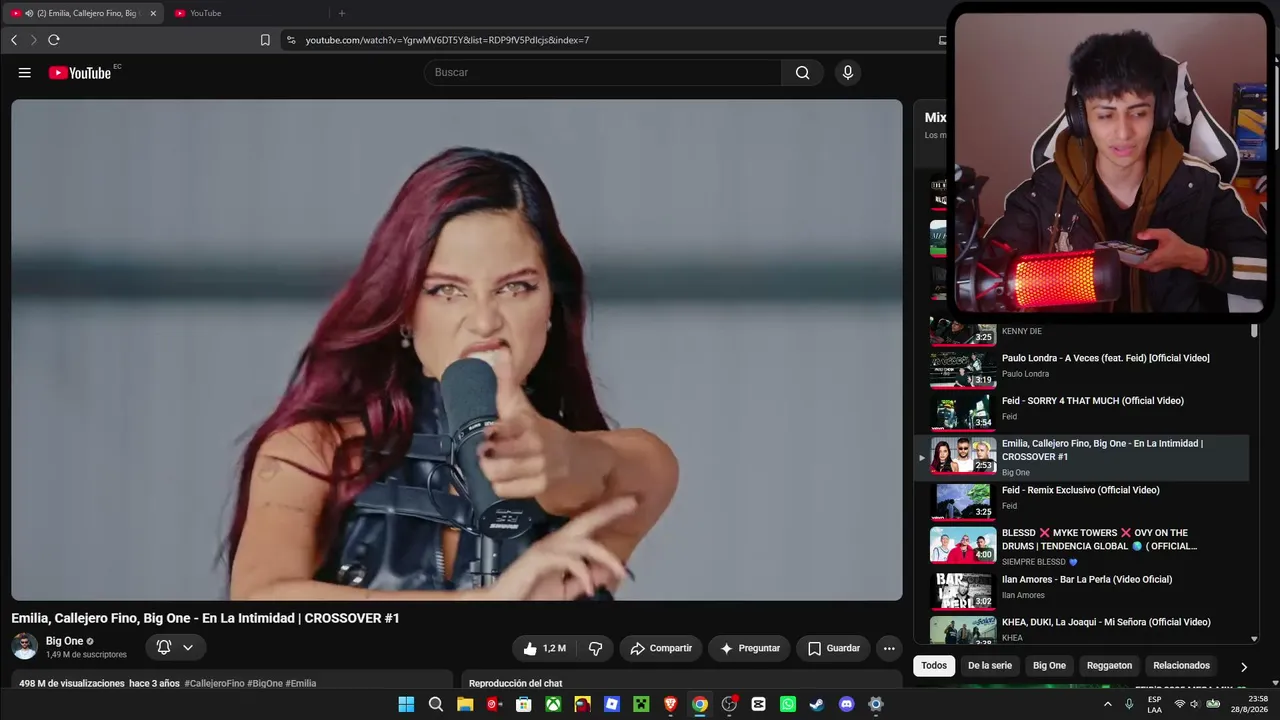Open Brave browser from the taskbar
Viewport: 1280px width, 720px height.
671,704
